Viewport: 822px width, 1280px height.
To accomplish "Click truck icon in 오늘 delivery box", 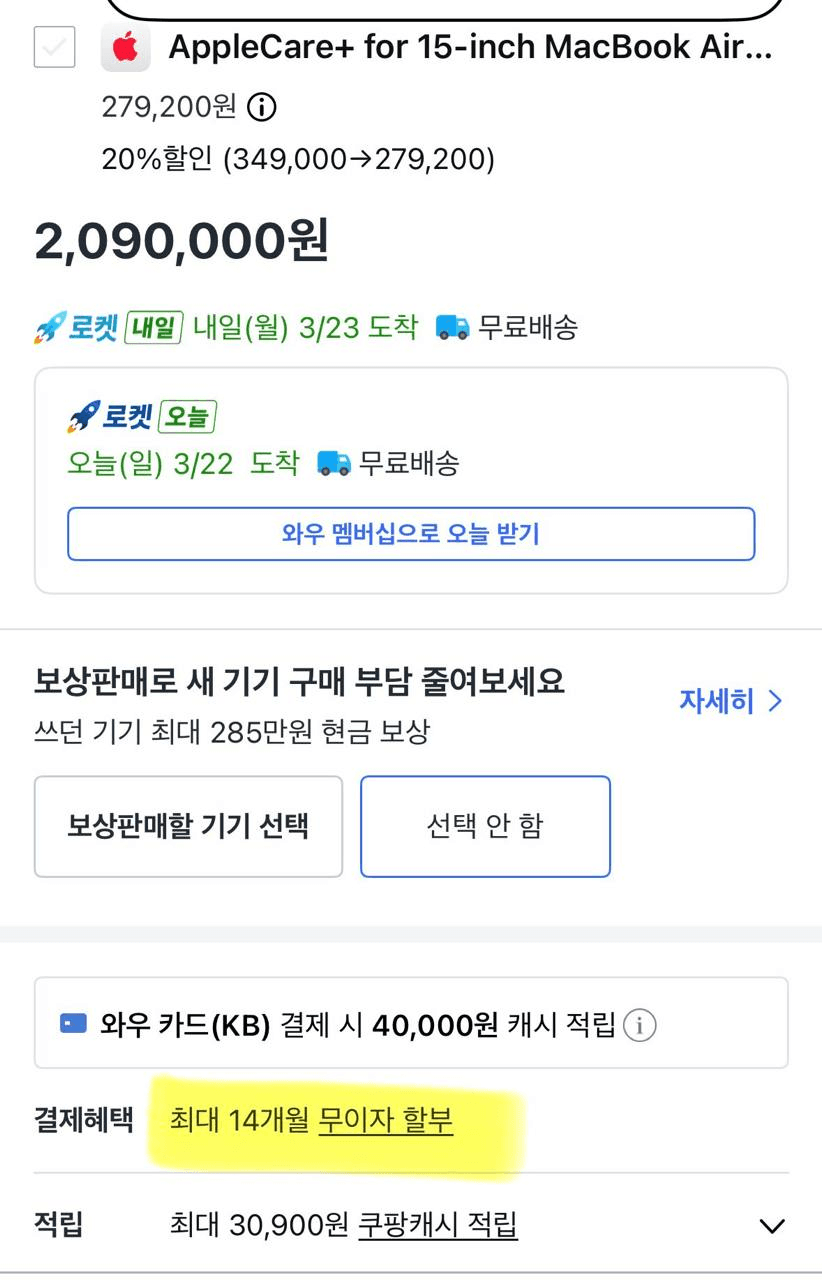I will pyautogui.click(x=334, y=463).
